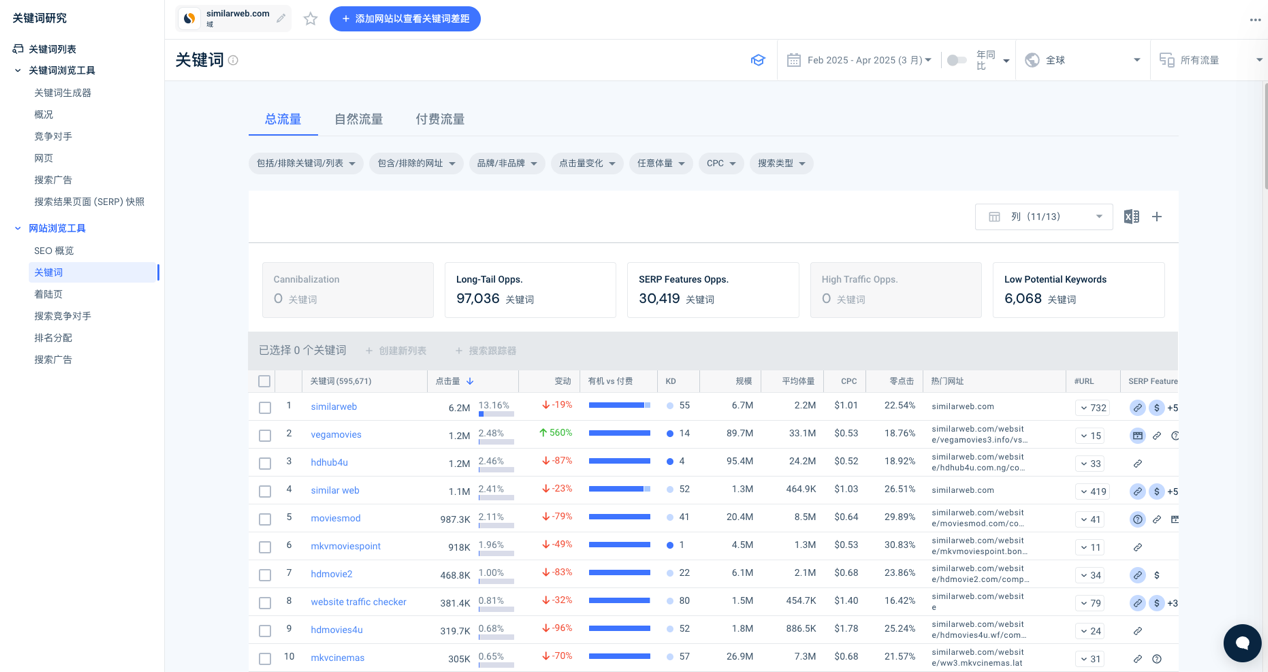Screen dimensions: 1268x672
Task: Click the 添加网站以查看关键词差距 button
Action: [405, 19]
